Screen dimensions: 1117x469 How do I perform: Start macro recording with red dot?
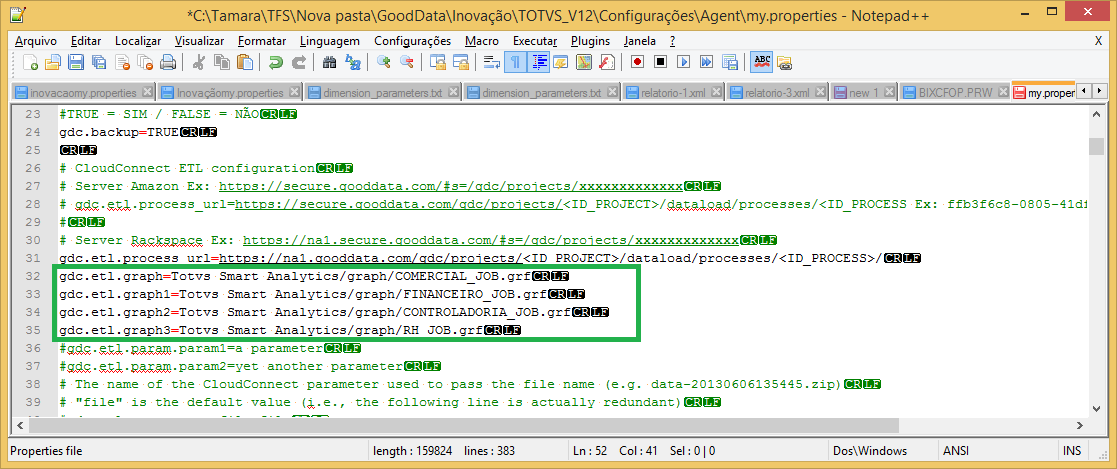pyautogui.click(x=637, y=62)
